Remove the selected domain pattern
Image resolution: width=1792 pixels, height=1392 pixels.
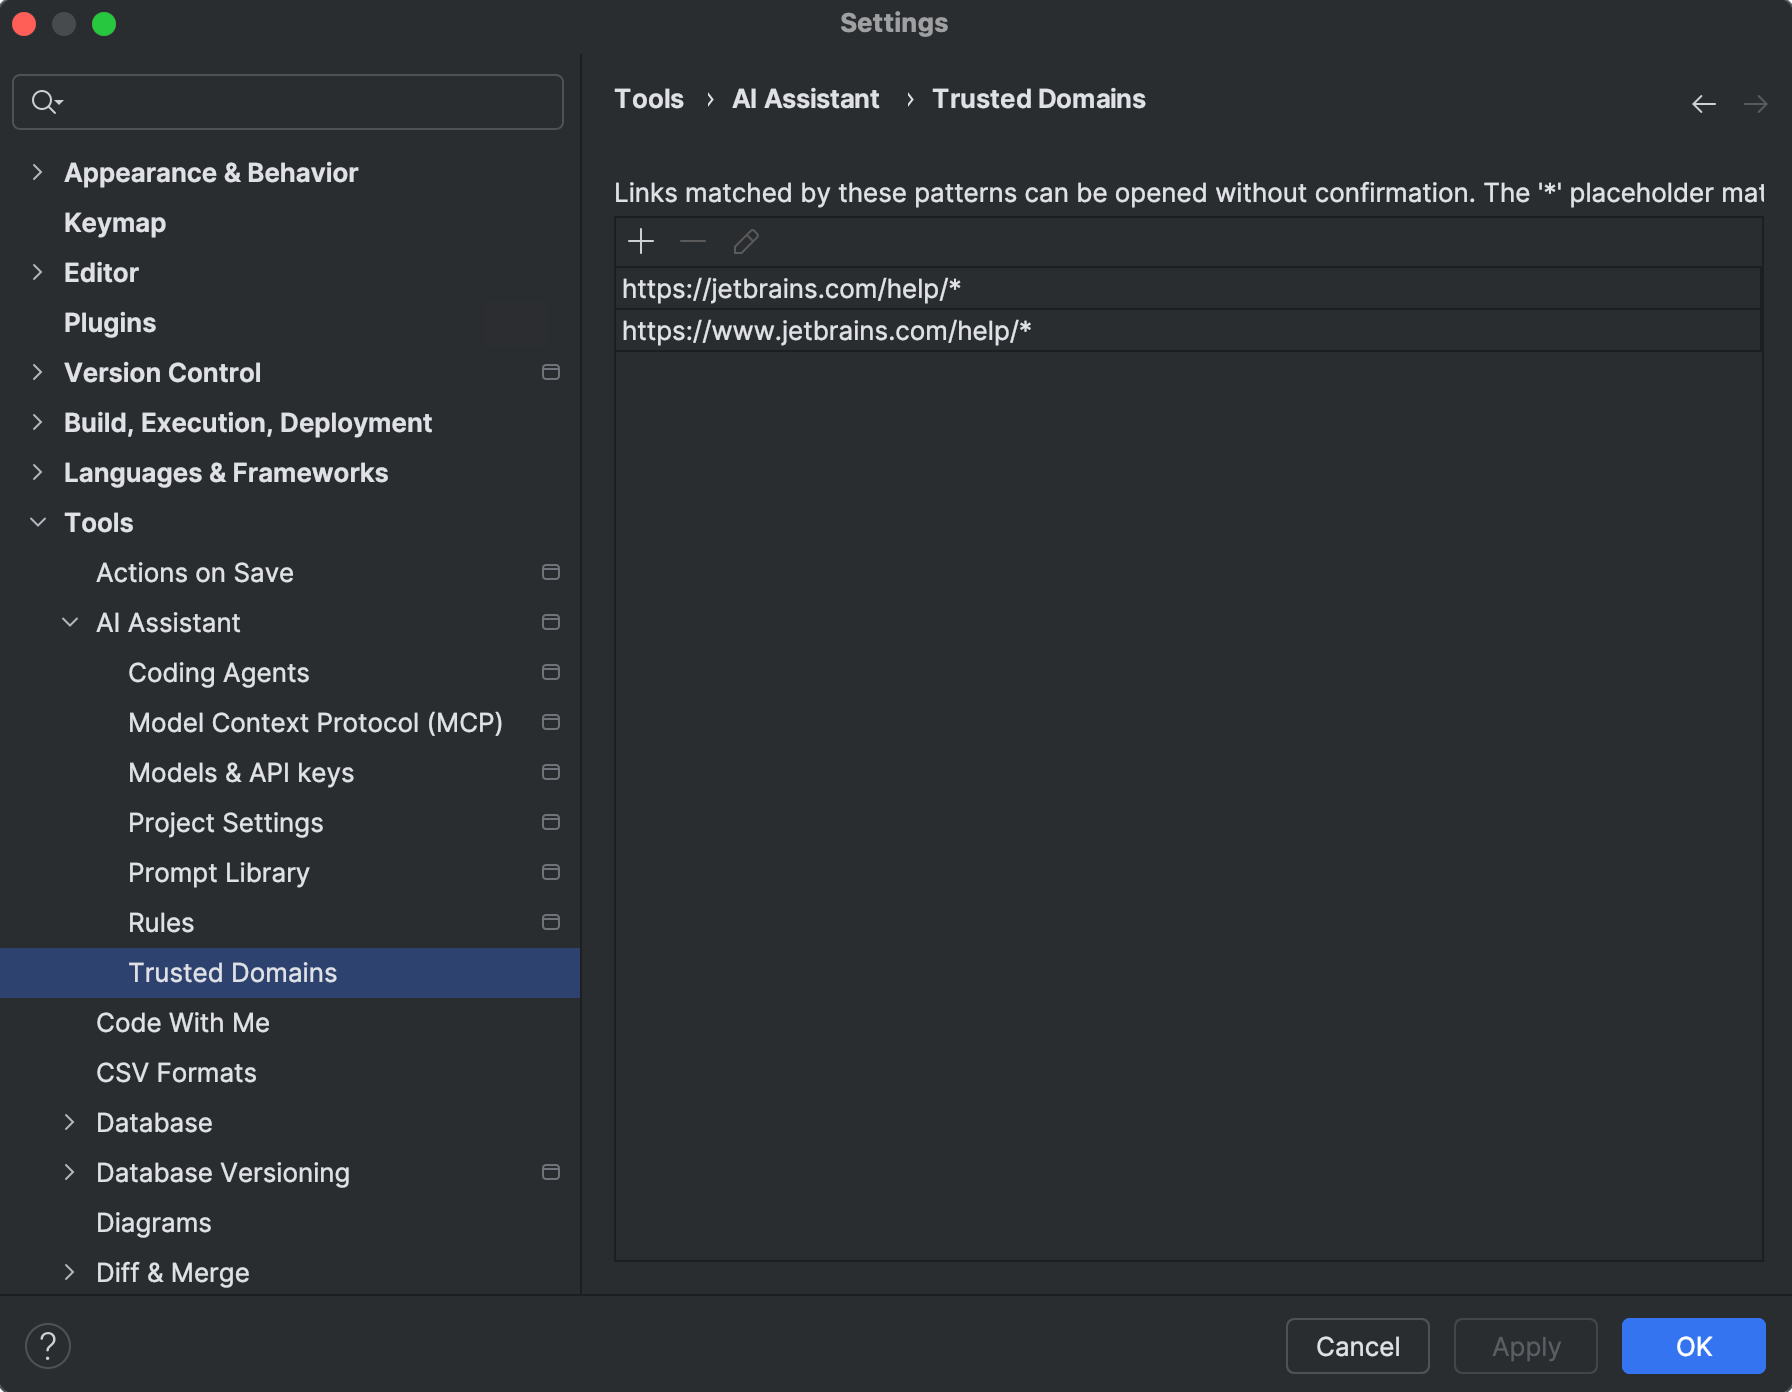(x=693, y=241)
